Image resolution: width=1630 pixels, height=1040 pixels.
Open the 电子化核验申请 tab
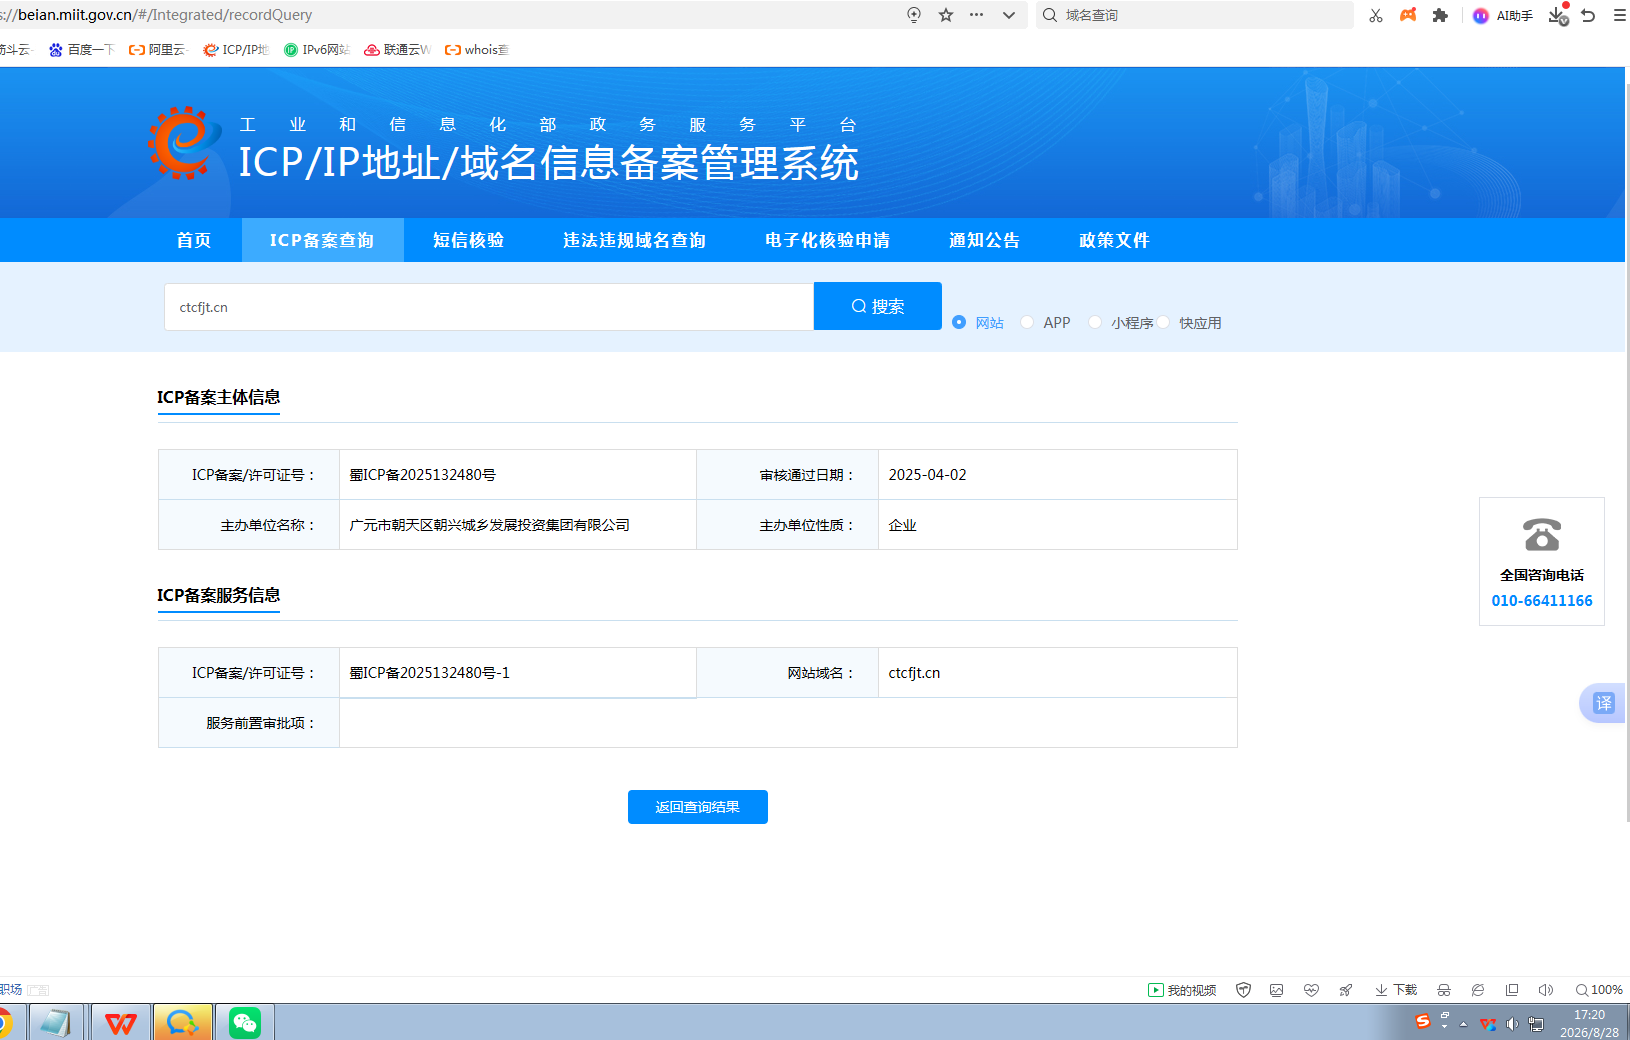pos(828,240)
